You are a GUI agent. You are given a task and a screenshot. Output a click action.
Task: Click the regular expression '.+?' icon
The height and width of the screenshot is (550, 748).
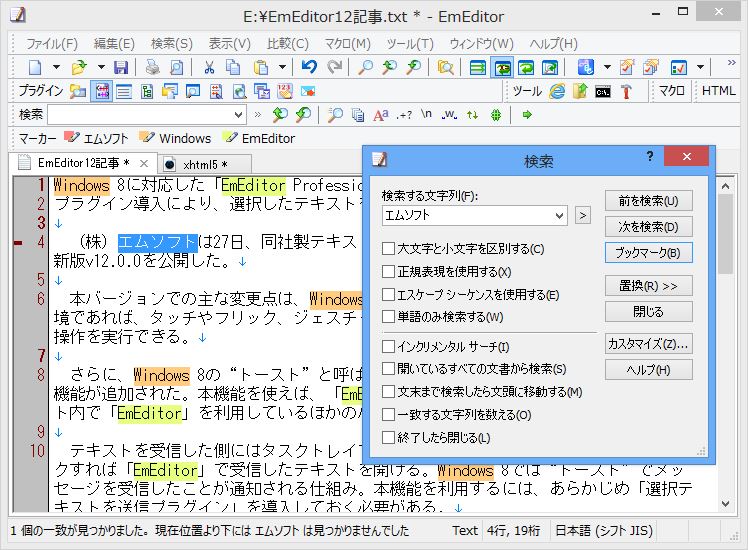[404, 115]
